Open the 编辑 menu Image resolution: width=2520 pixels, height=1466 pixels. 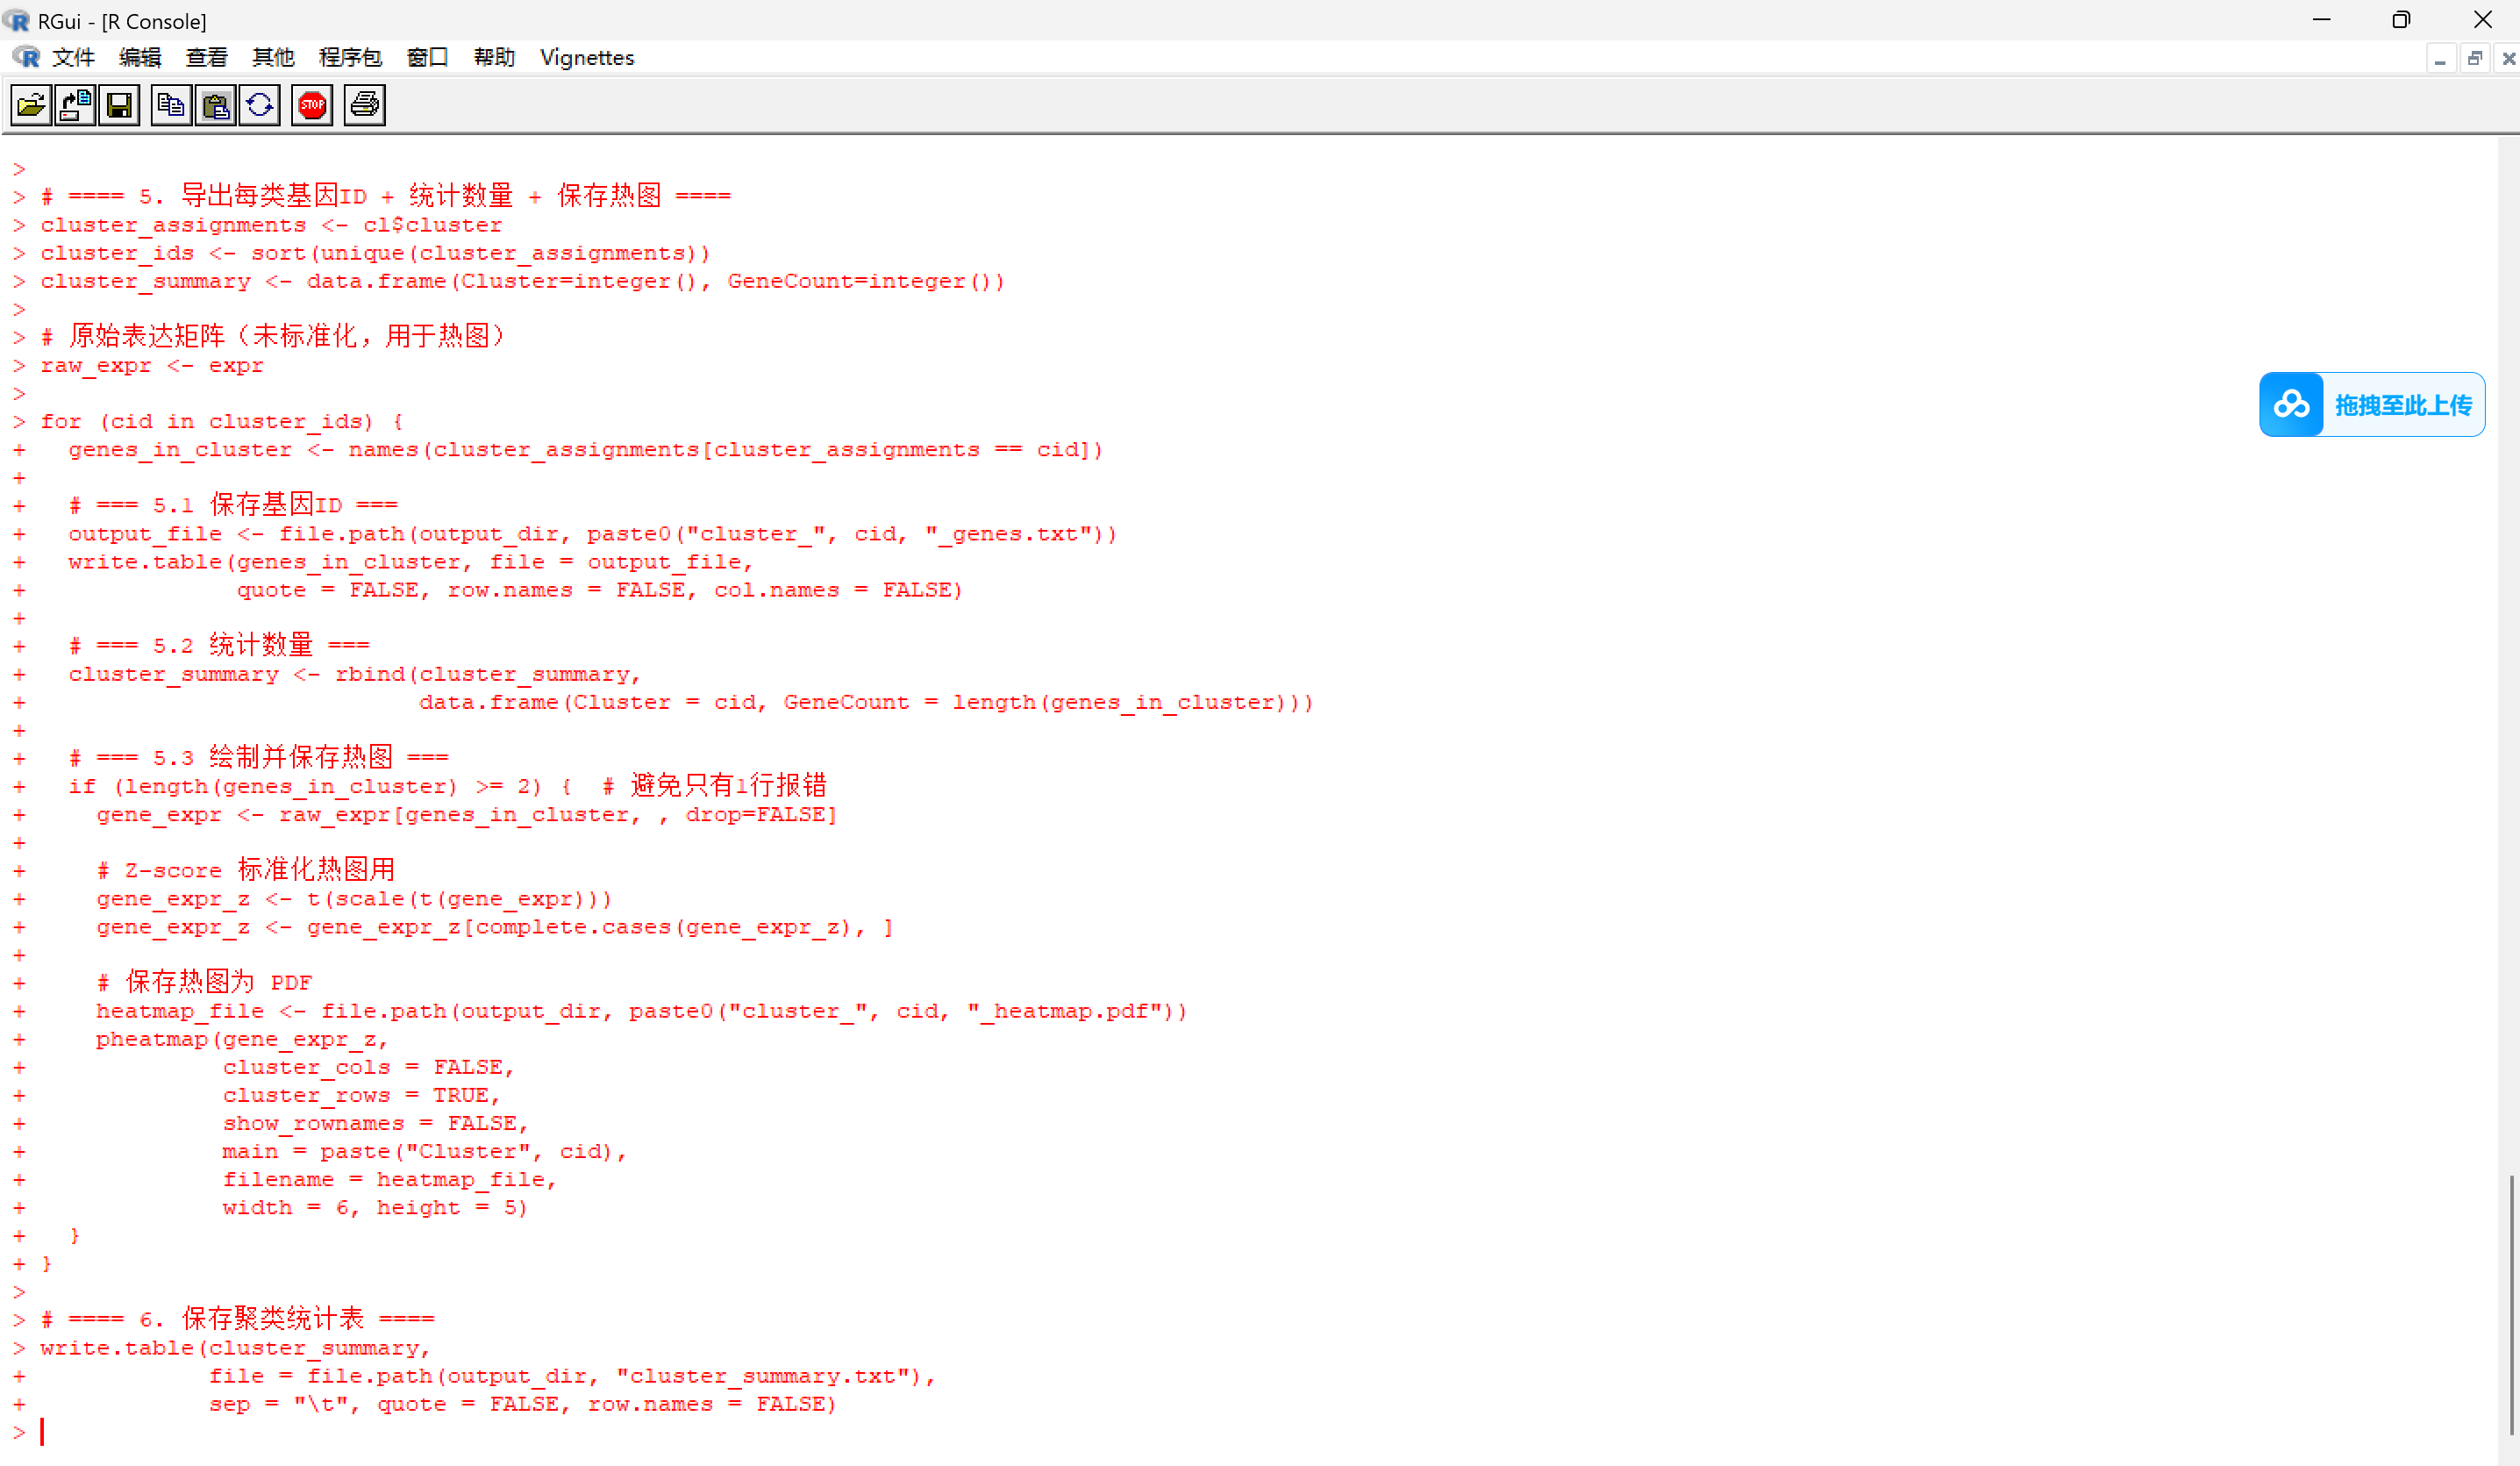coord(140,57)
